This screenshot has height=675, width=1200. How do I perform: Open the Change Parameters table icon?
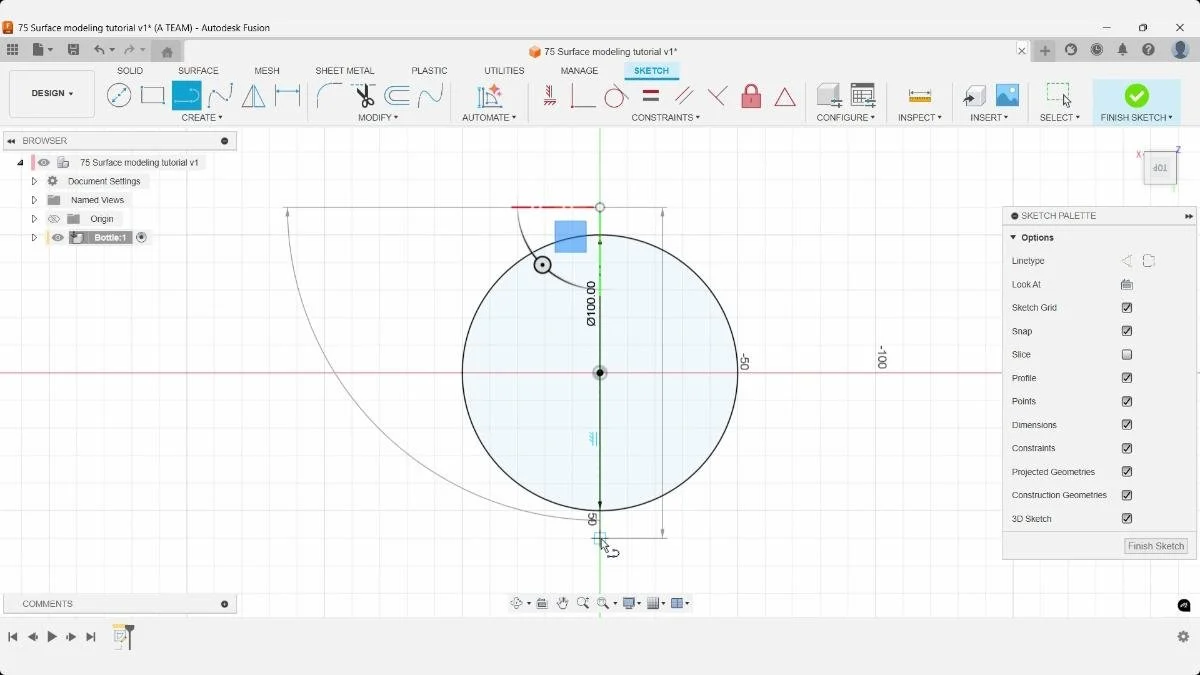(862, 95)
